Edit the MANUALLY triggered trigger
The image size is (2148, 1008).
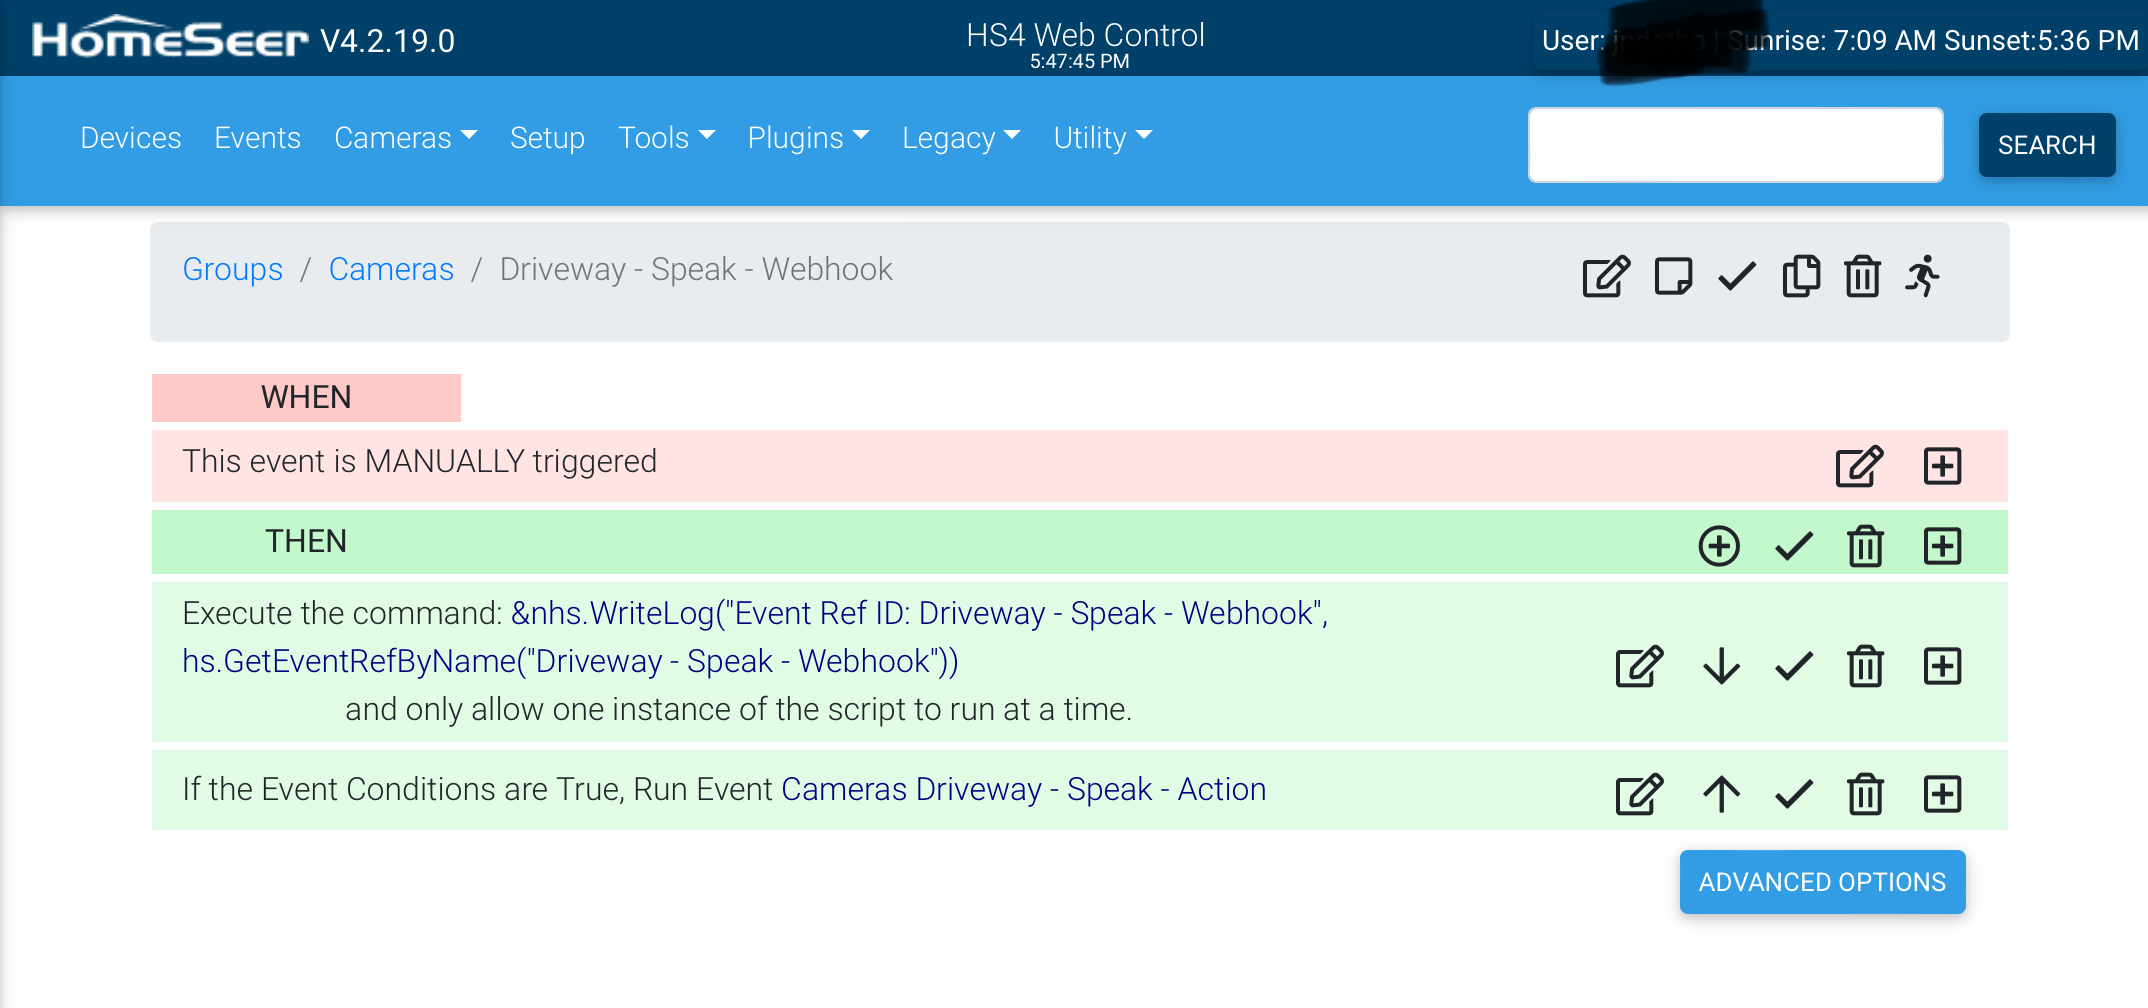1859,466
